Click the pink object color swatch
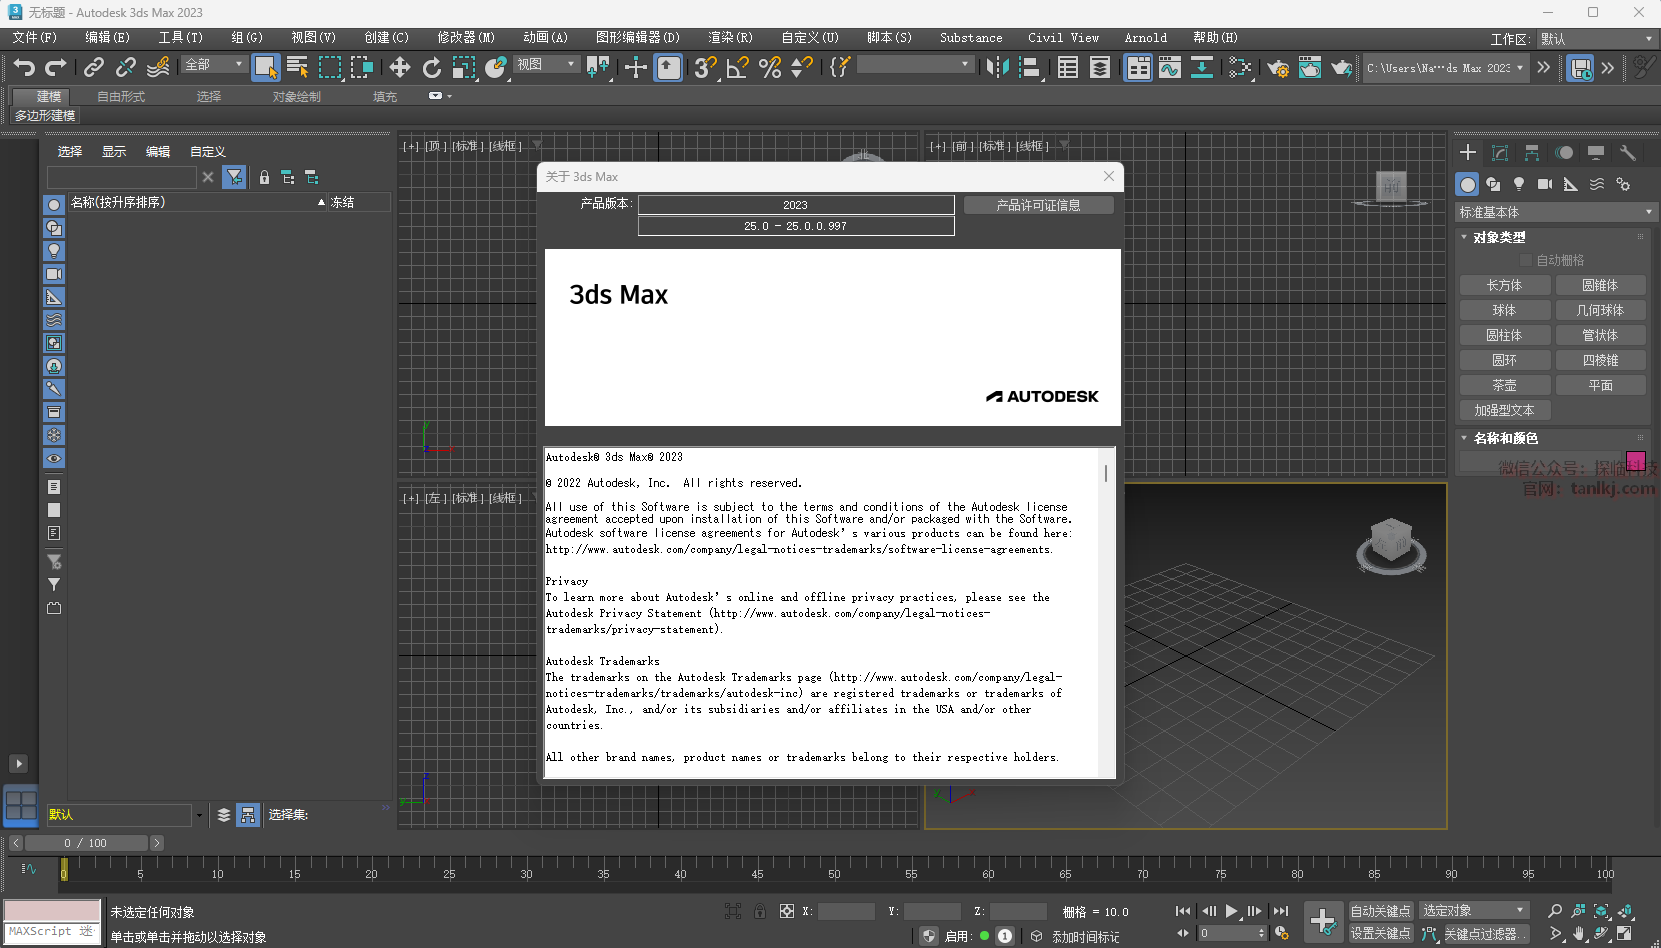 (x=1636, y=461)
